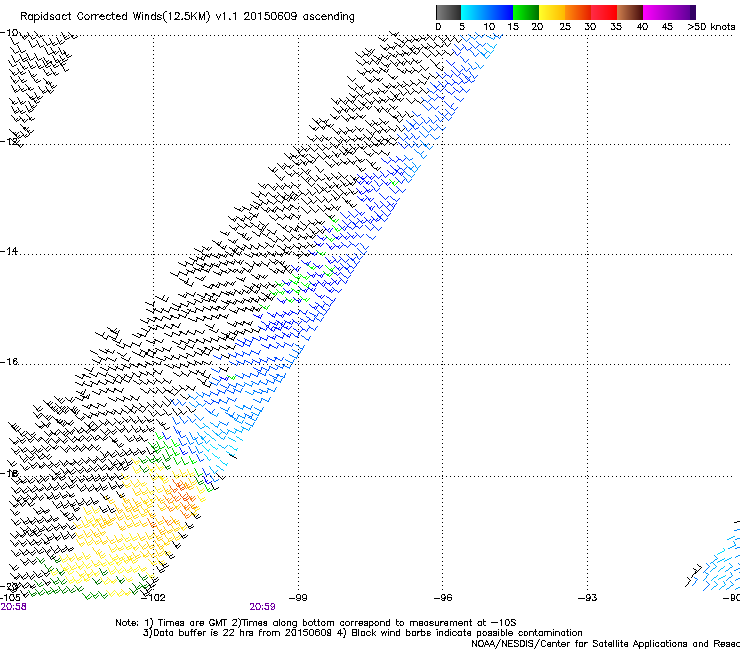Click the gray 0-5 knots color swatch

coord(449,12)
